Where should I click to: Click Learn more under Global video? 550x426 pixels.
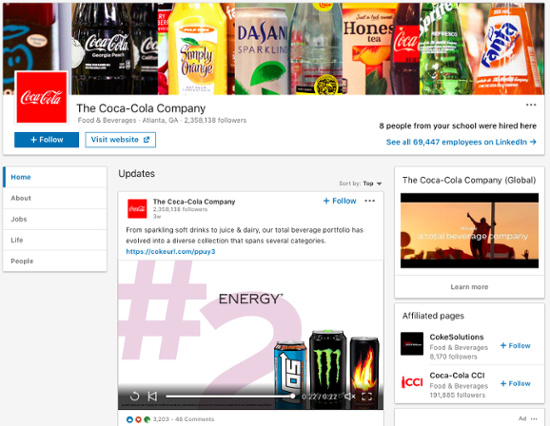pos(469,287)
